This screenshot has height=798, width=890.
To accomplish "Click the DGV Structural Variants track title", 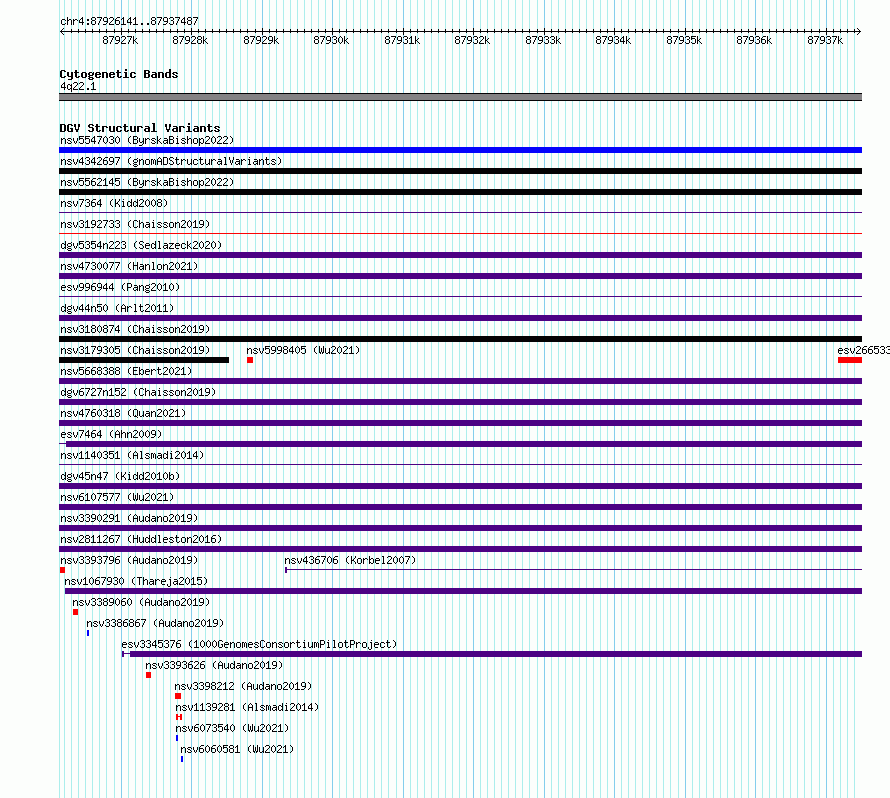I will click(x=140, y=128).
